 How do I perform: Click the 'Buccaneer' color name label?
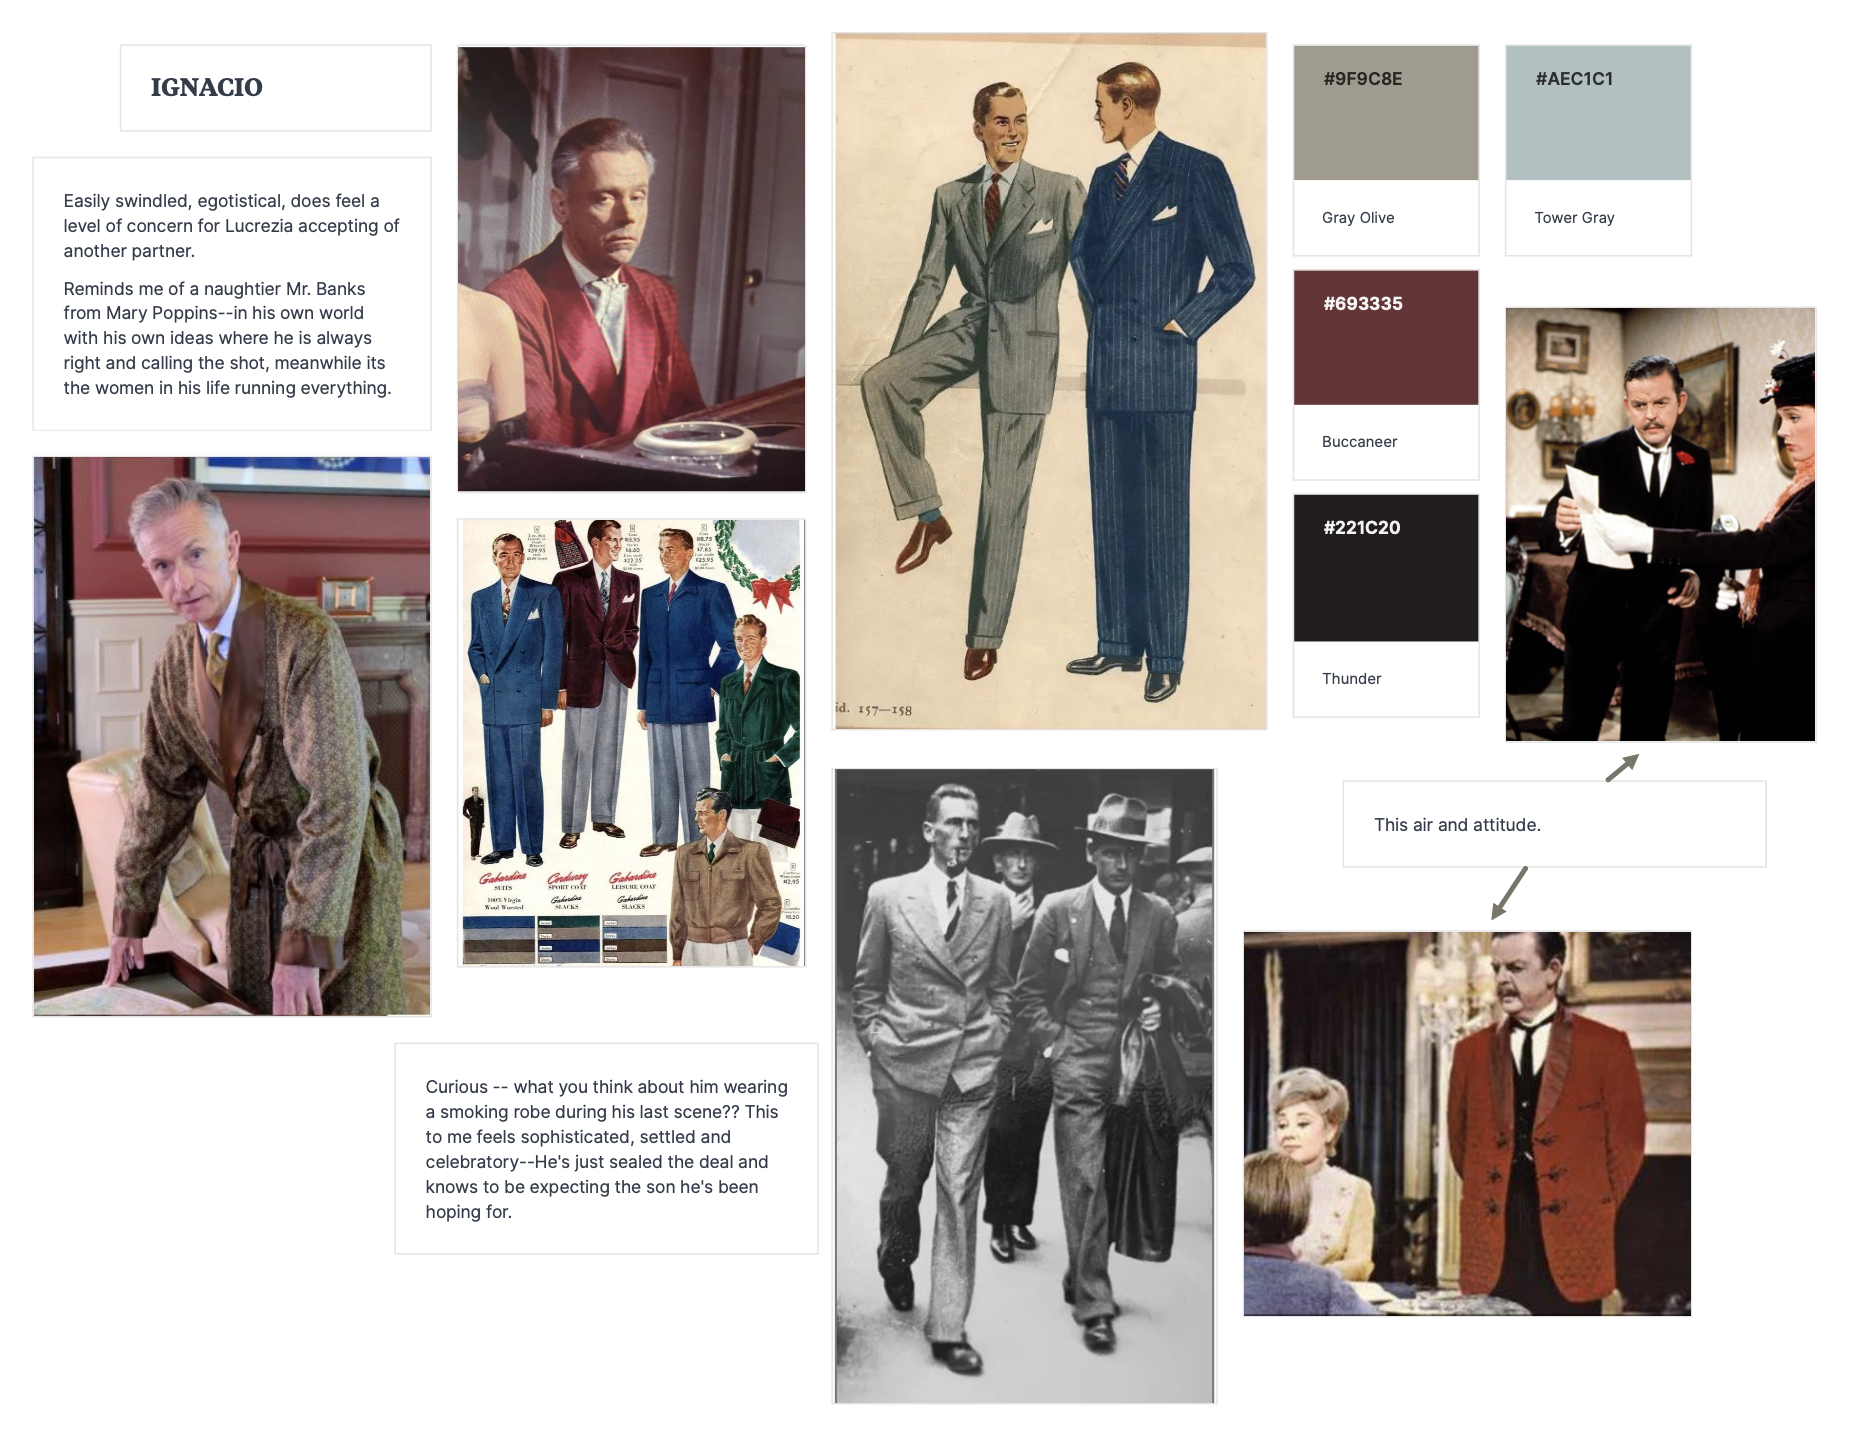click(1359, 442)
